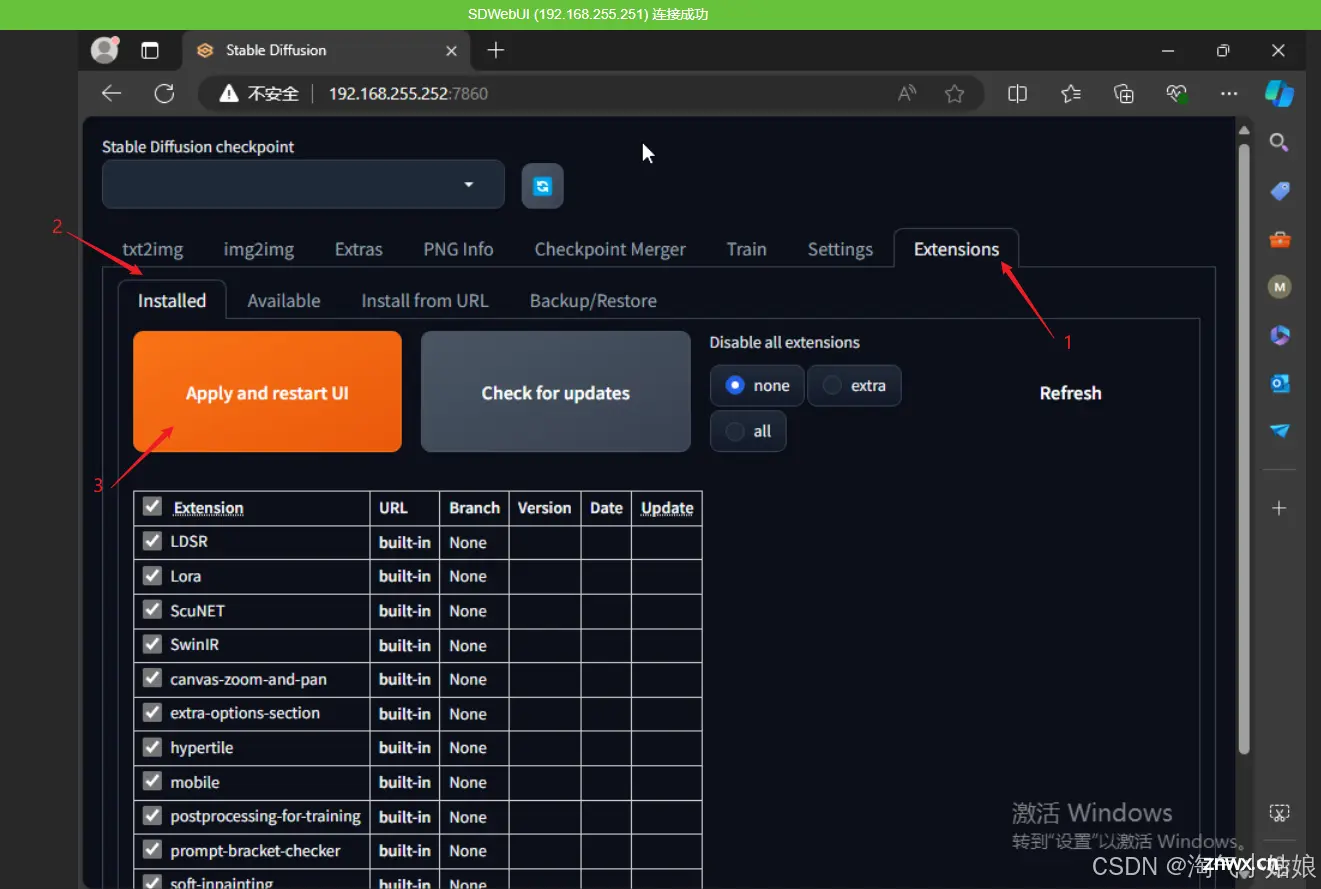Open the Backup/Restore sub-tab
The image size is (1321, 889).
point(593,300)
